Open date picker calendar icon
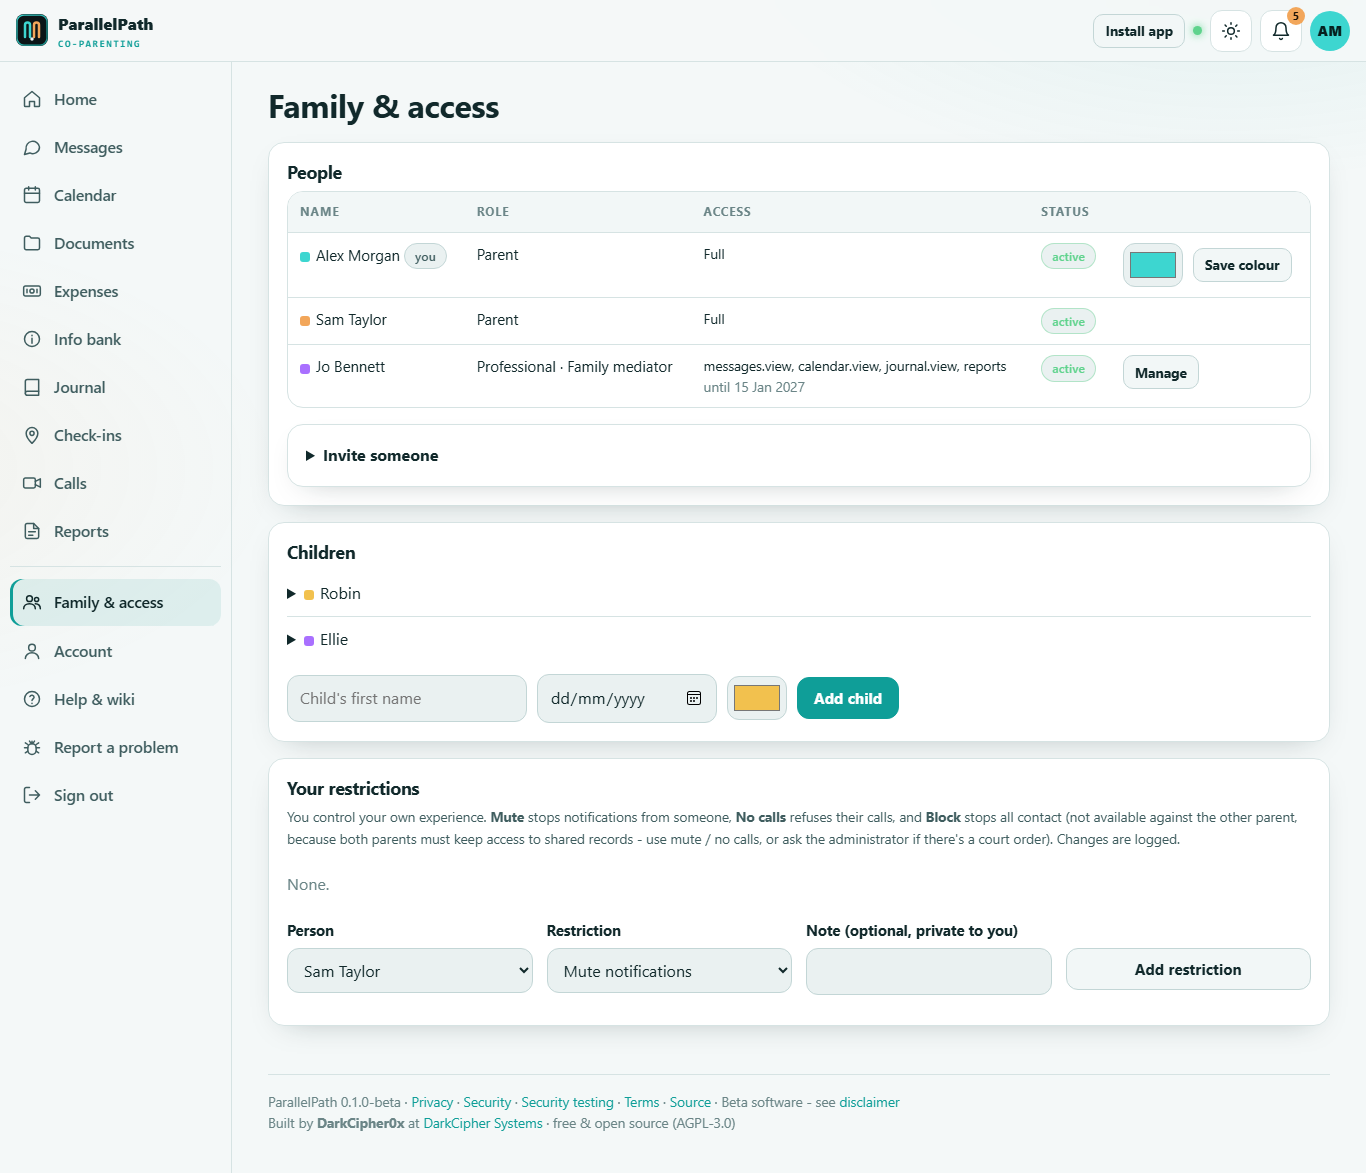 (694, 698)
